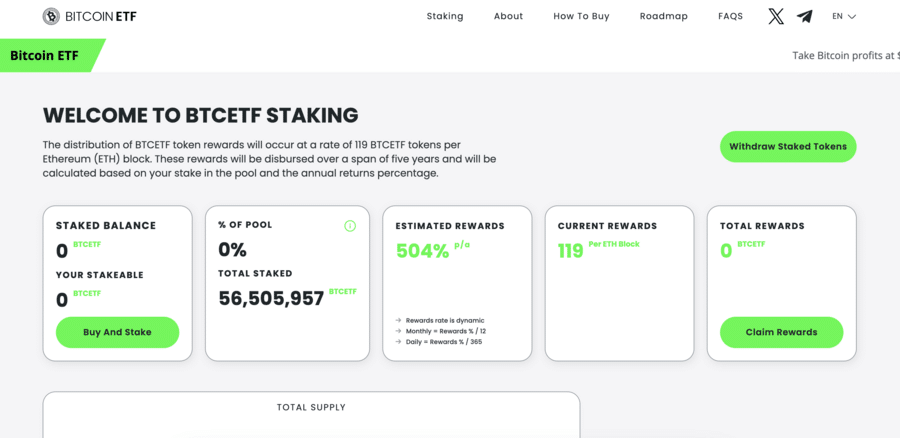Click the info icon in % of Pool card

pyautogui.click(x=350, y=226)
